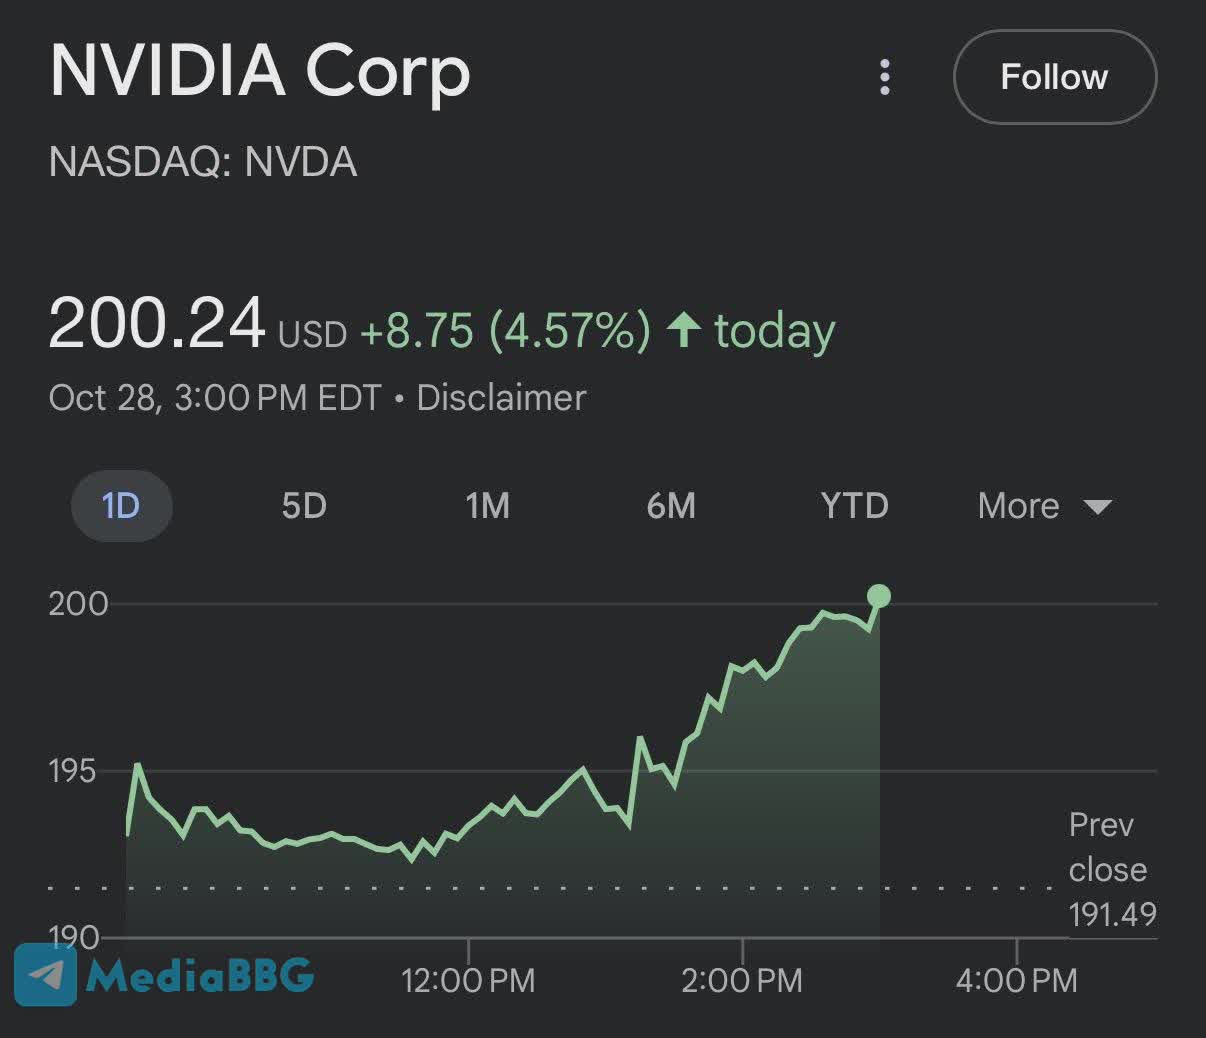Click the 4:00 PM time axis label
This screenshot has width=1206, height=1038.
point(1016,980)
